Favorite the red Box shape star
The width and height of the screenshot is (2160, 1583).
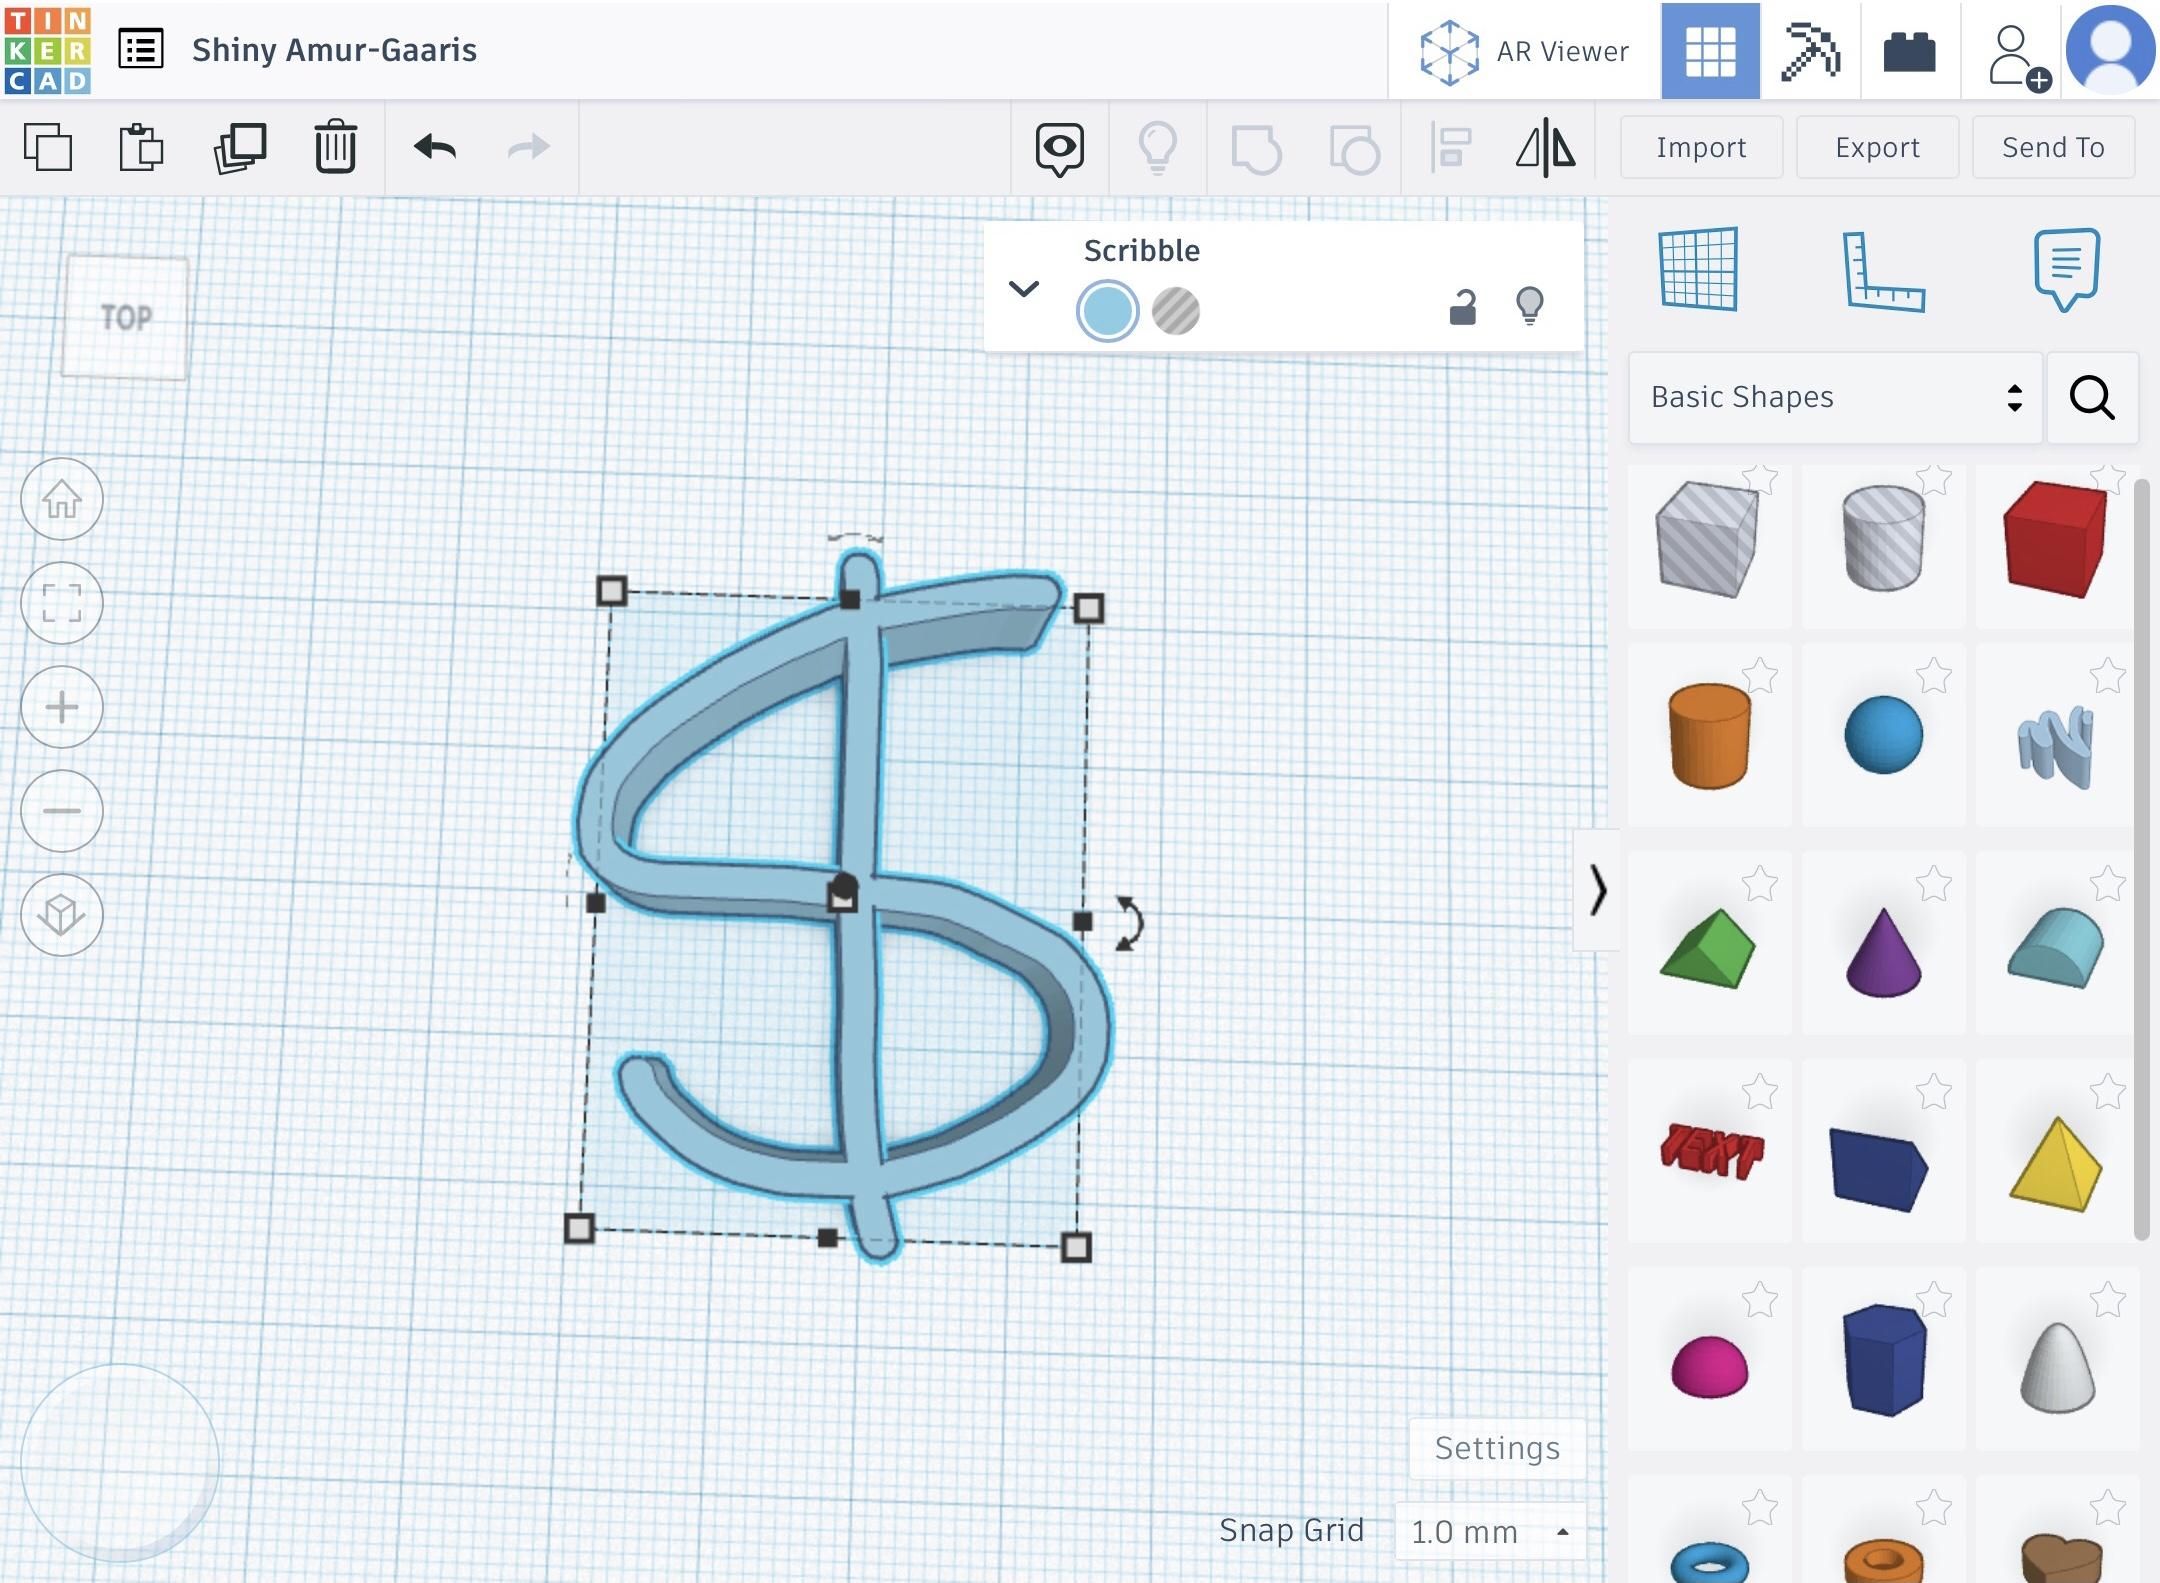point(2110,480)
